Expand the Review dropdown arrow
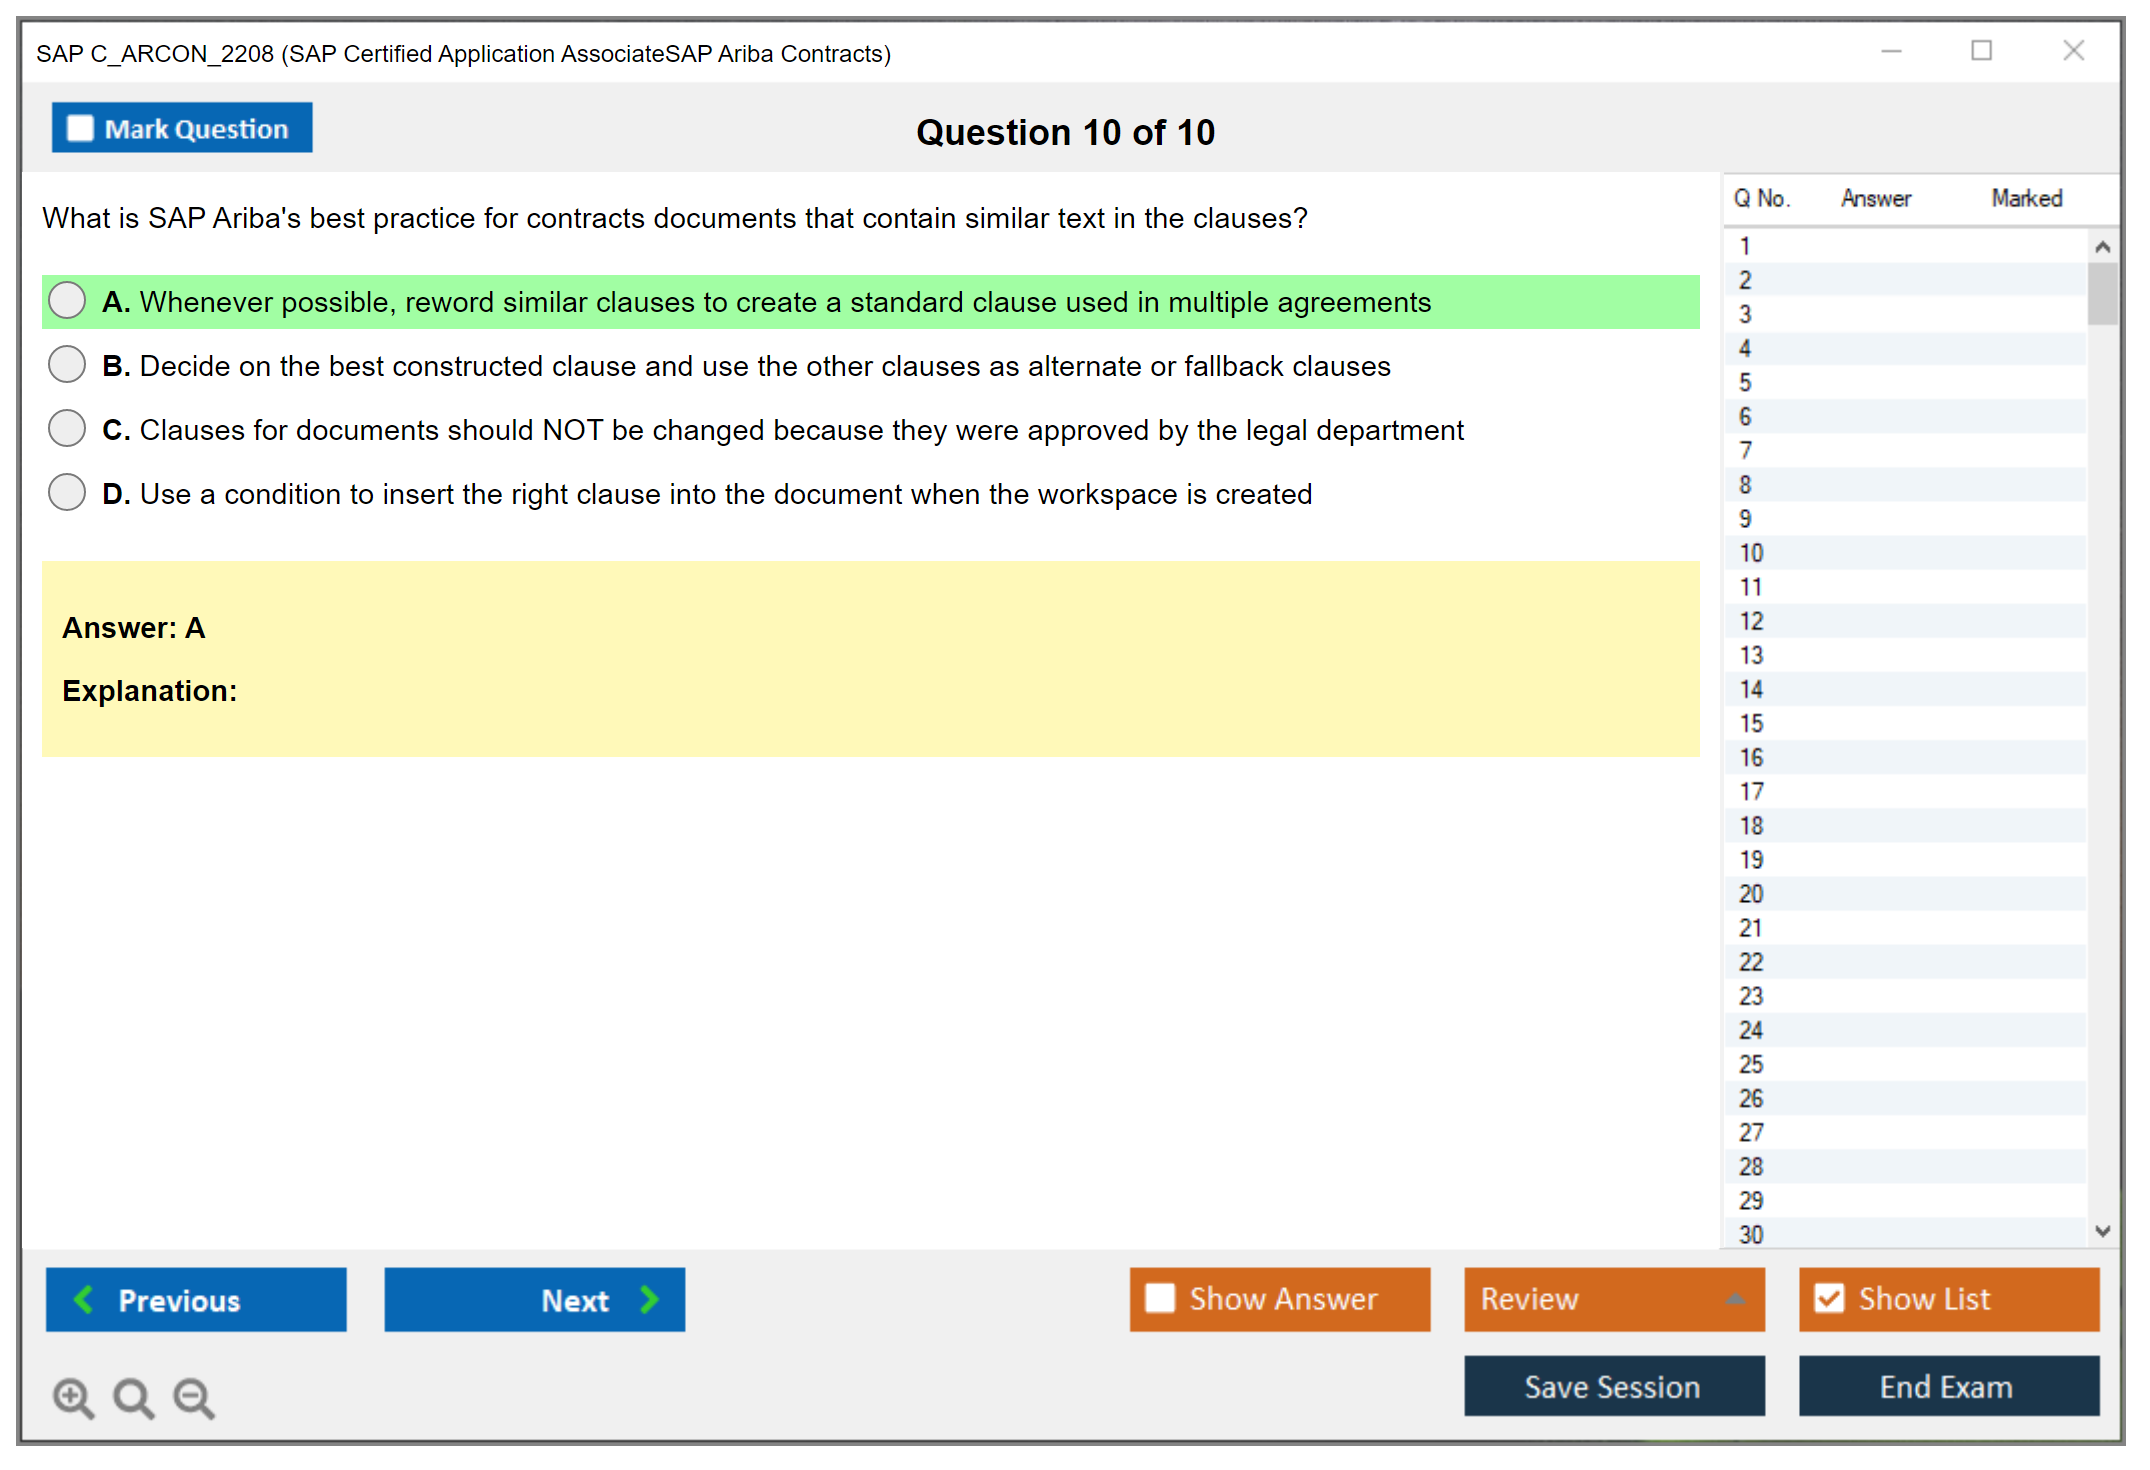 1735,1299
